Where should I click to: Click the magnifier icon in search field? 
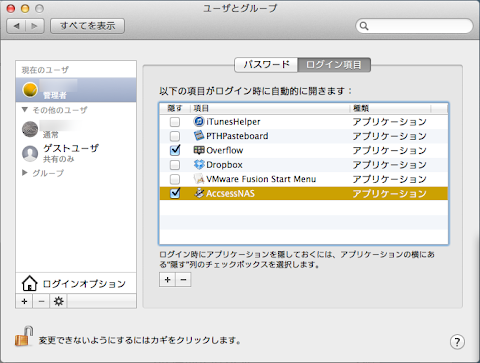click(364, 26)
